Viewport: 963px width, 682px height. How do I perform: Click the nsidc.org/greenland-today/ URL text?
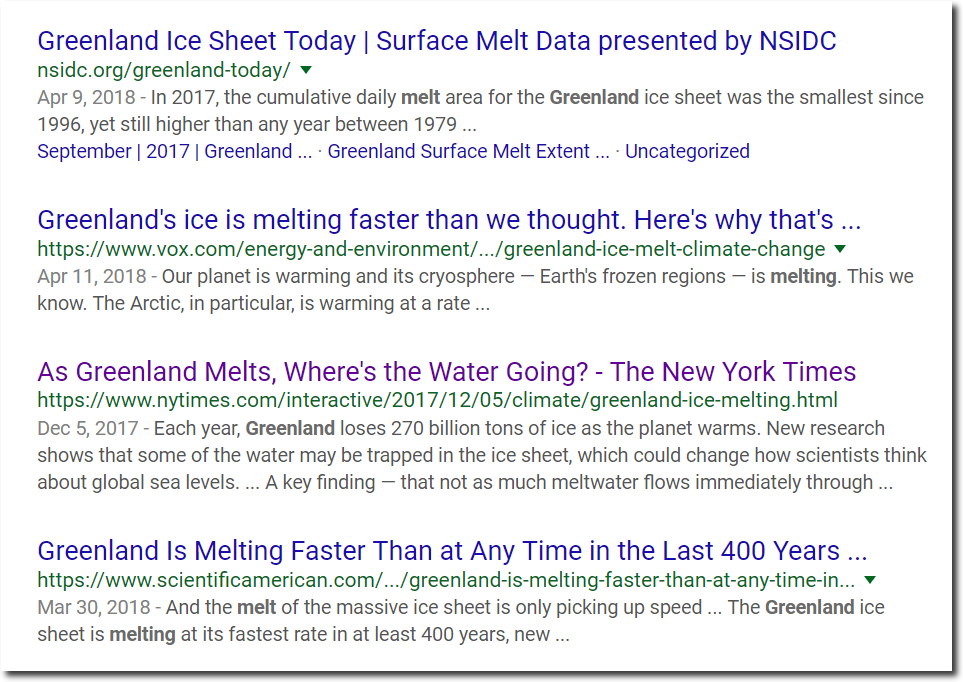(164, 70)
